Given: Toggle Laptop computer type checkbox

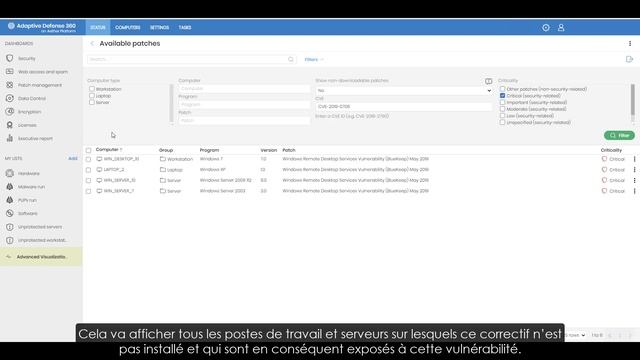Looking at the screenshot, I should pos(92,96).
